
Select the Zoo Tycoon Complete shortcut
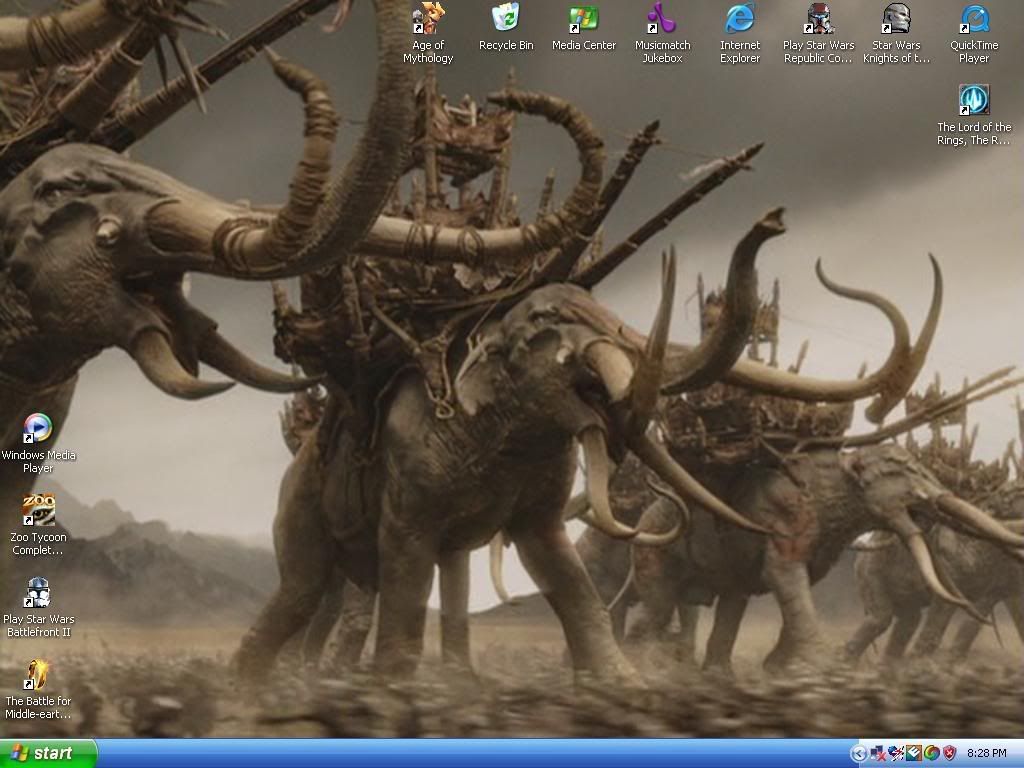[x=38, y=526]
